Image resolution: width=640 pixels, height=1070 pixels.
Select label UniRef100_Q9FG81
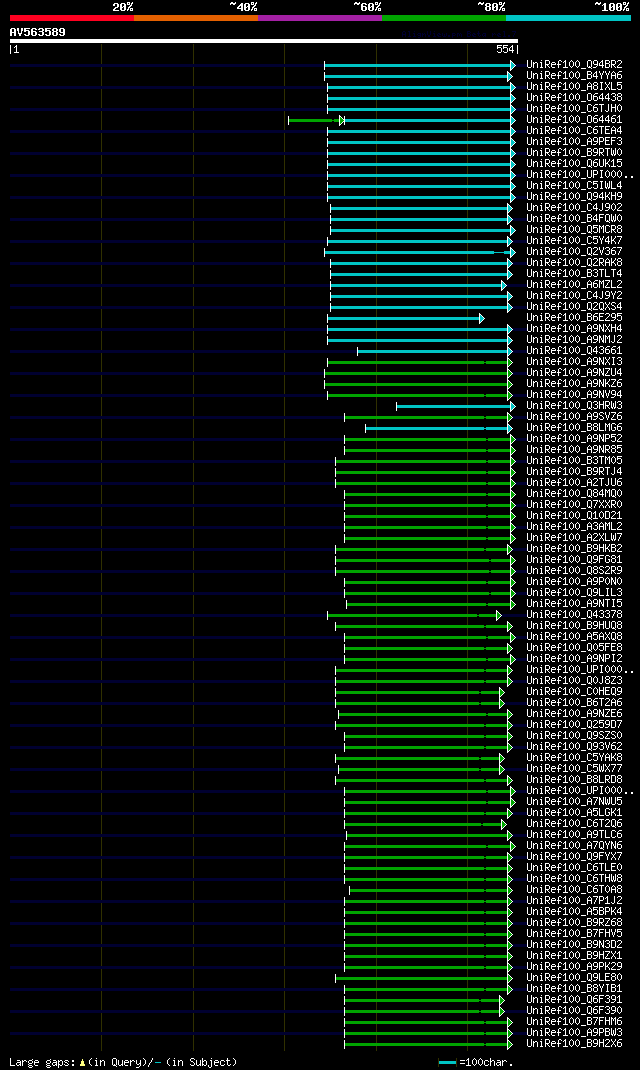(574, 560)
